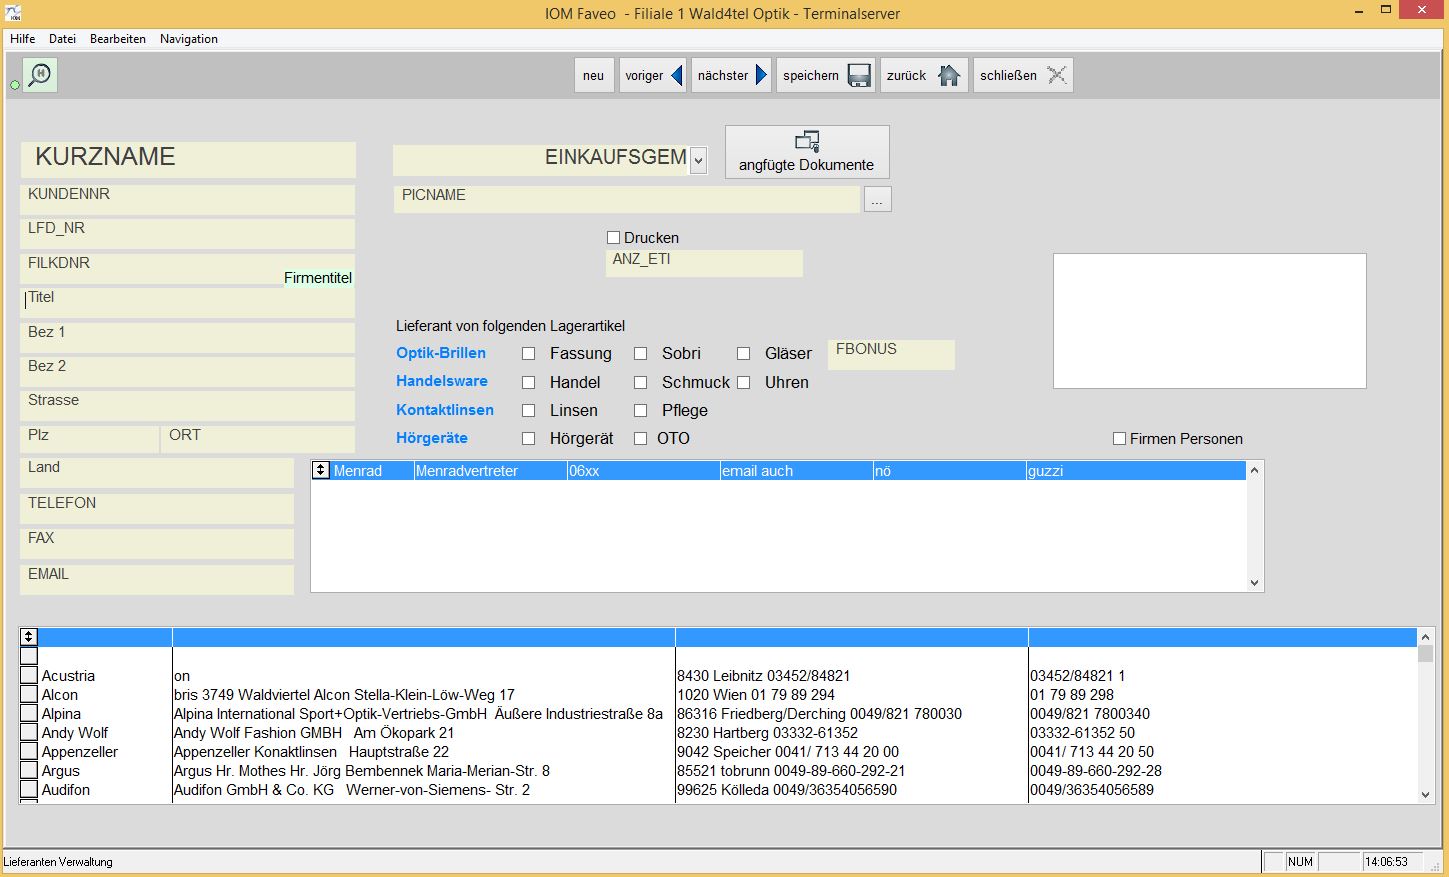Click the magnifier search icon in toolbar
The image size is (1449, 877).
[x=40, y=75]
